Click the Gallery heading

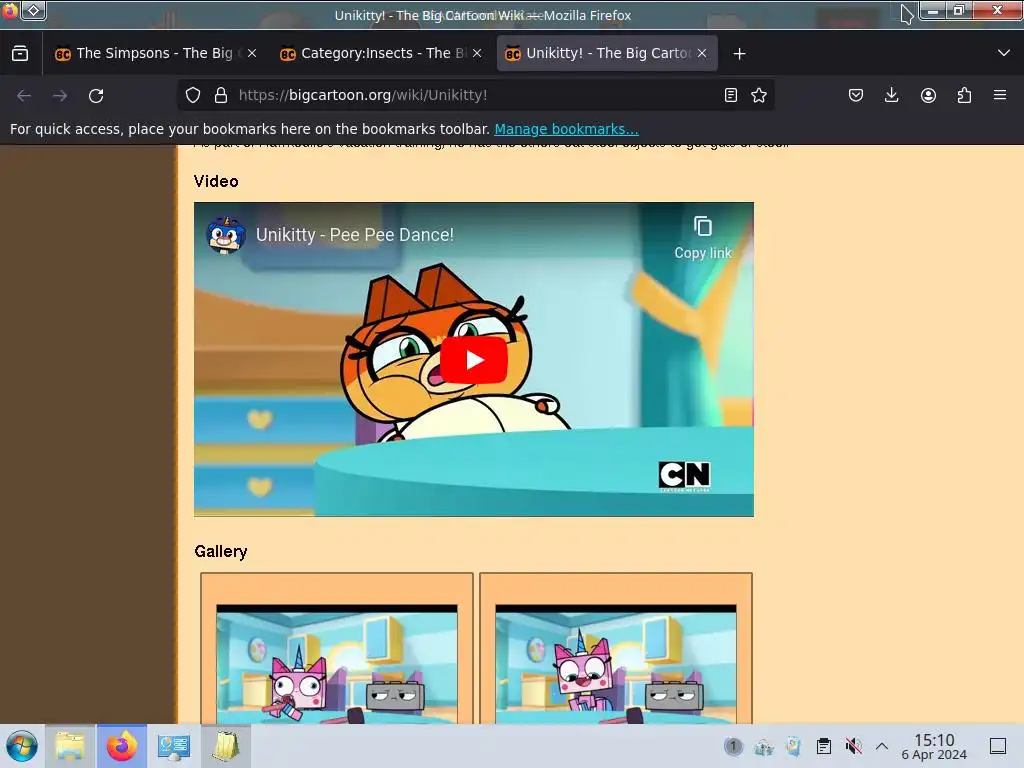point(221,551)
